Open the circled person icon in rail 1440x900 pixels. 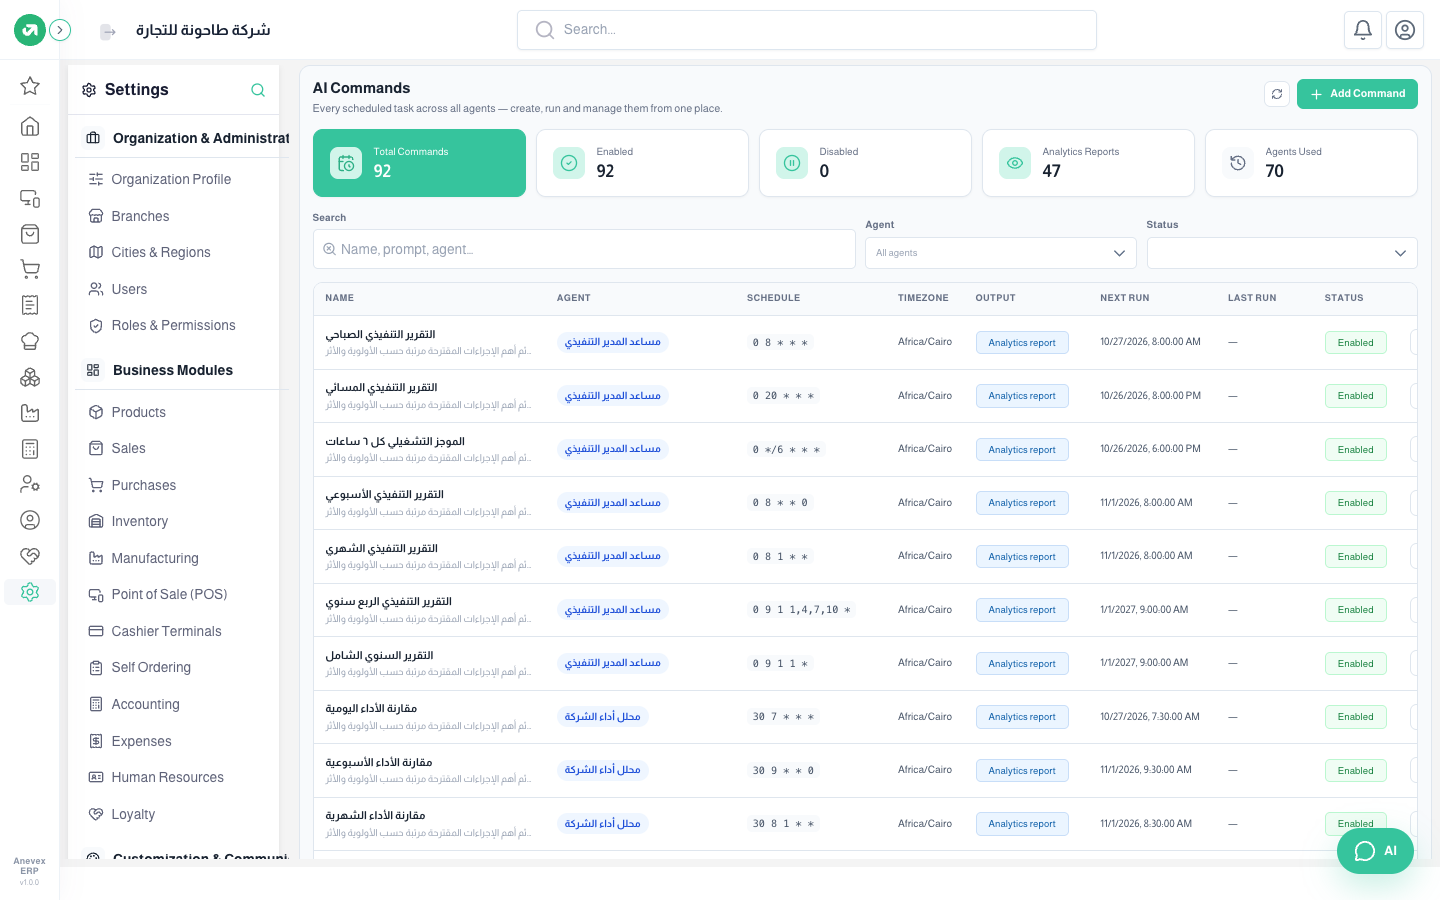[30, 520]
